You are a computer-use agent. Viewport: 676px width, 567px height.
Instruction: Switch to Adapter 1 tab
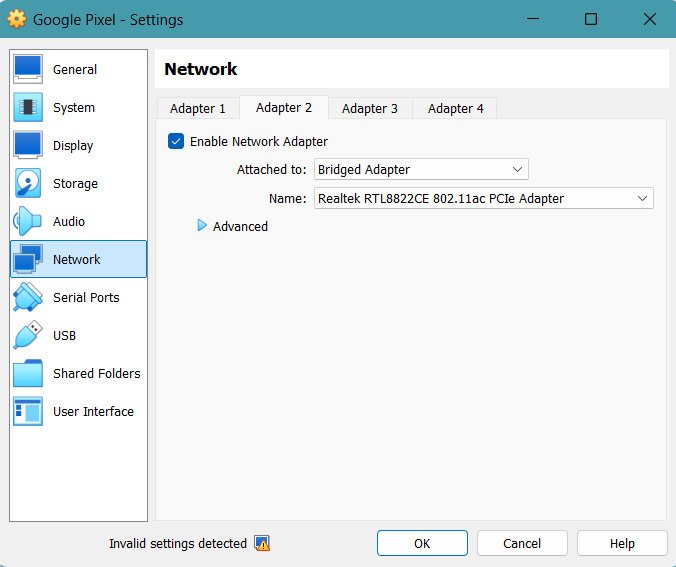(x=198, y=108)
